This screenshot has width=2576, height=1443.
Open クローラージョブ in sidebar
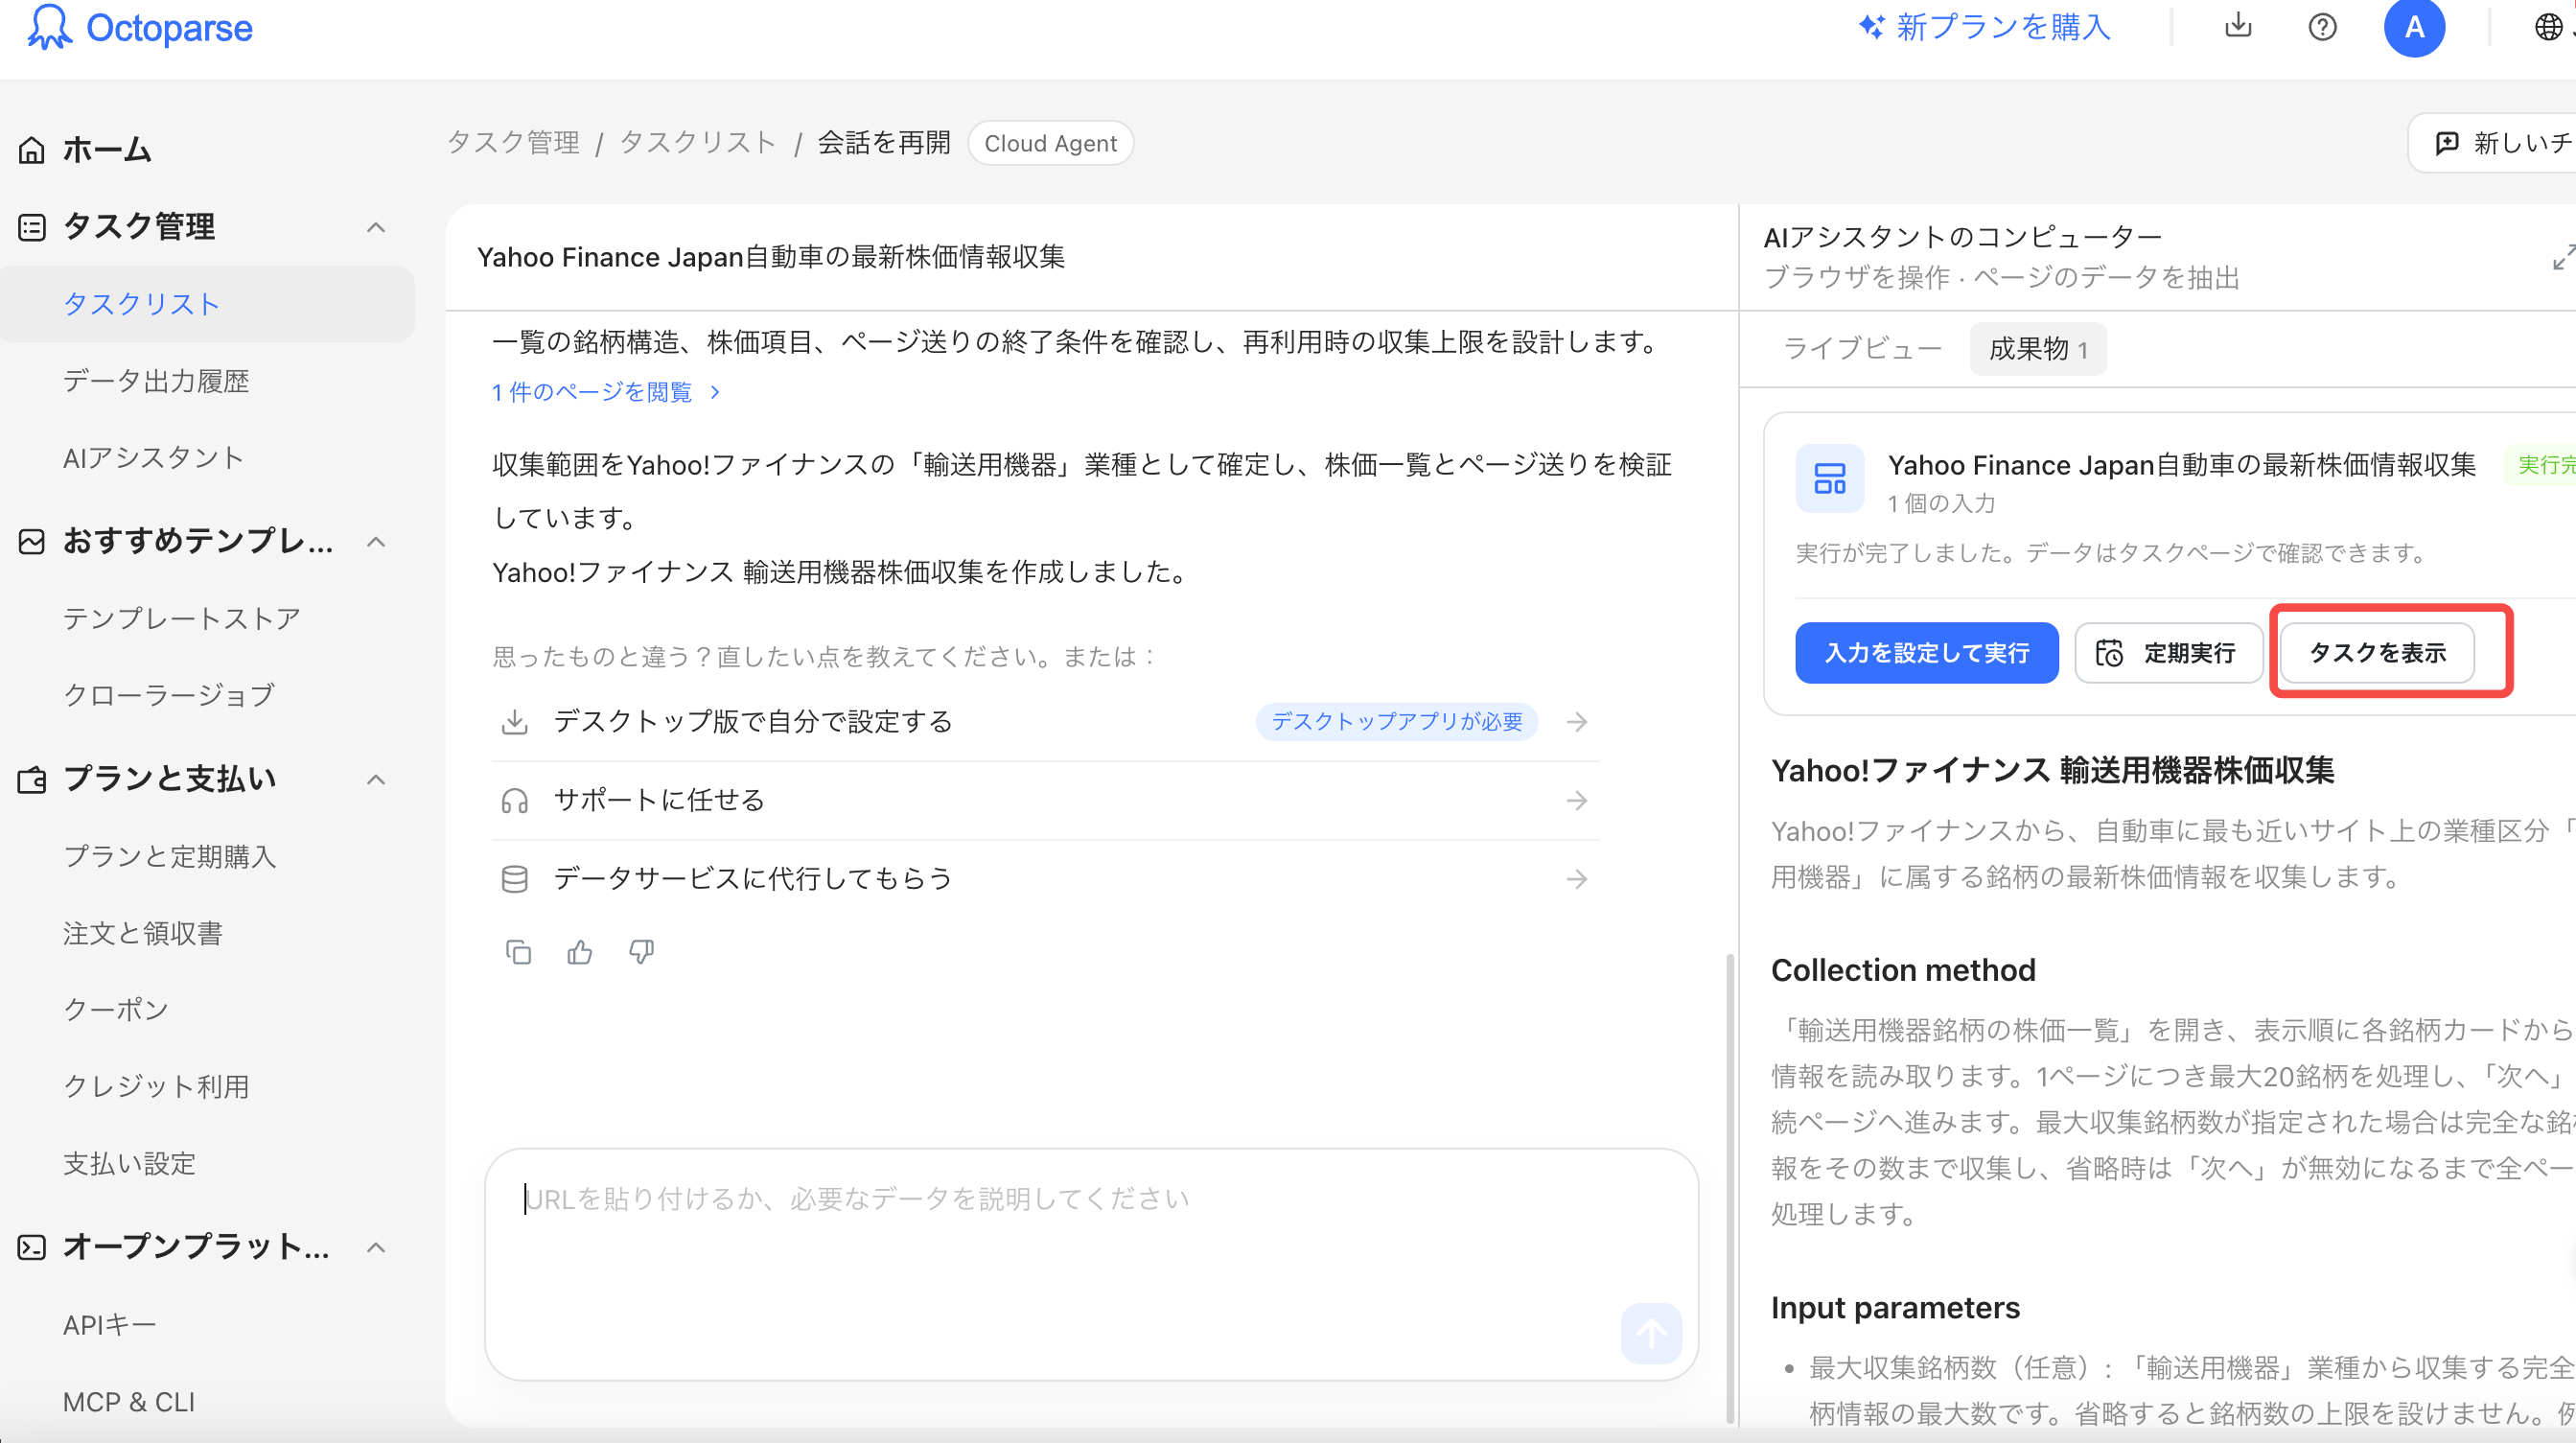click(168, 695)
